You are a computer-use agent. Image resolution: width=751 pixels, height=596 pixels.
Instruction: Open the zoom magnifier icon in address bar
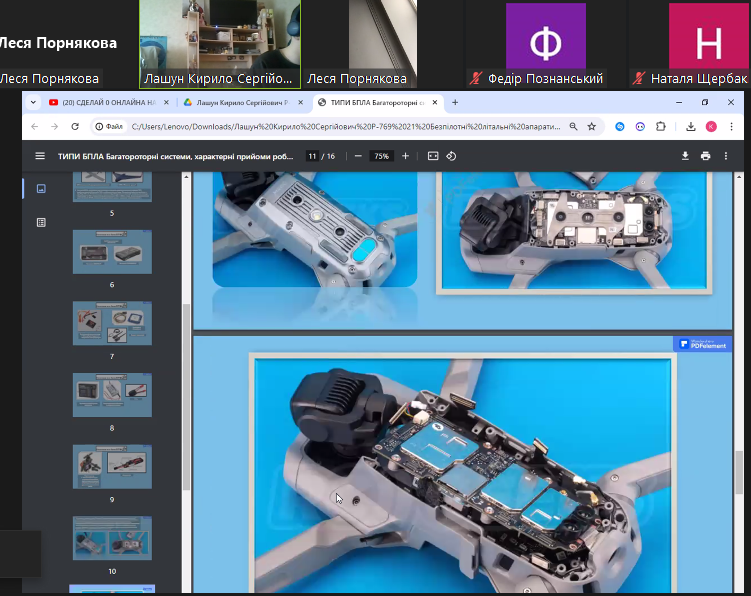pyautogui.click(x=573, y=126)
